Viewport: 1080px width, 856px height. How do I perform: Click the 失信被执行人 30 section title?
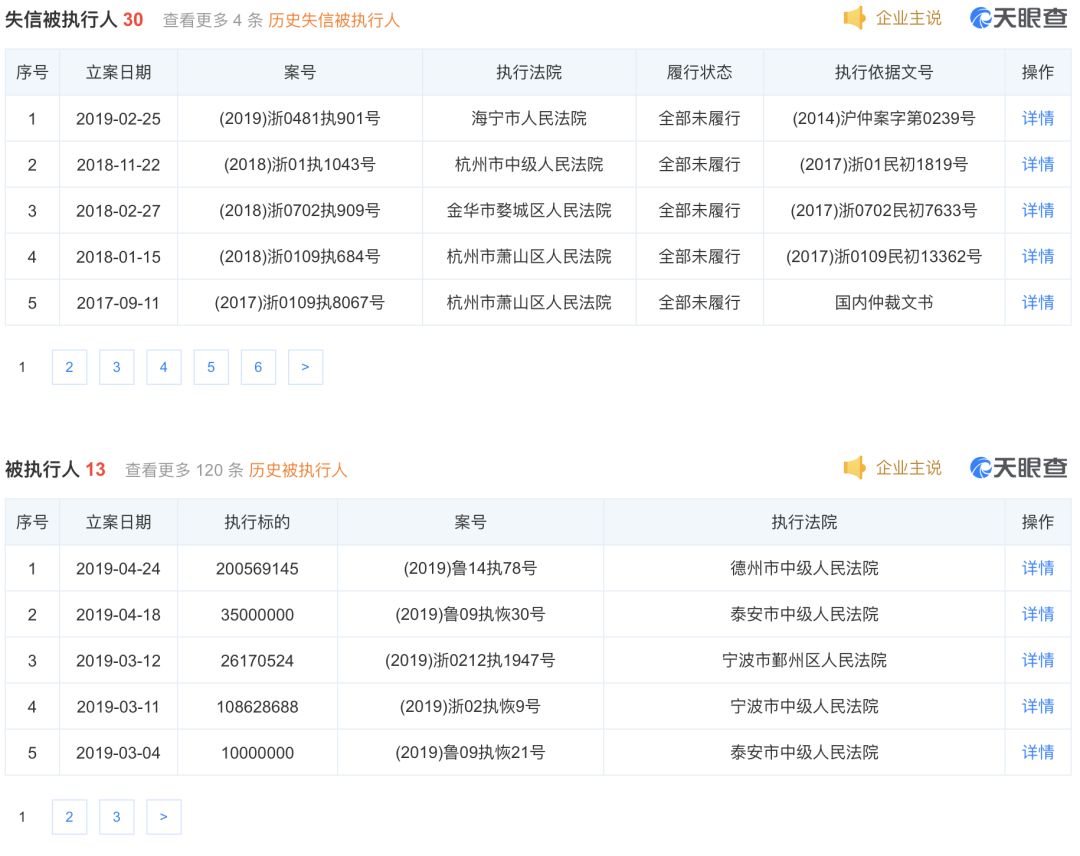(74, 20)
